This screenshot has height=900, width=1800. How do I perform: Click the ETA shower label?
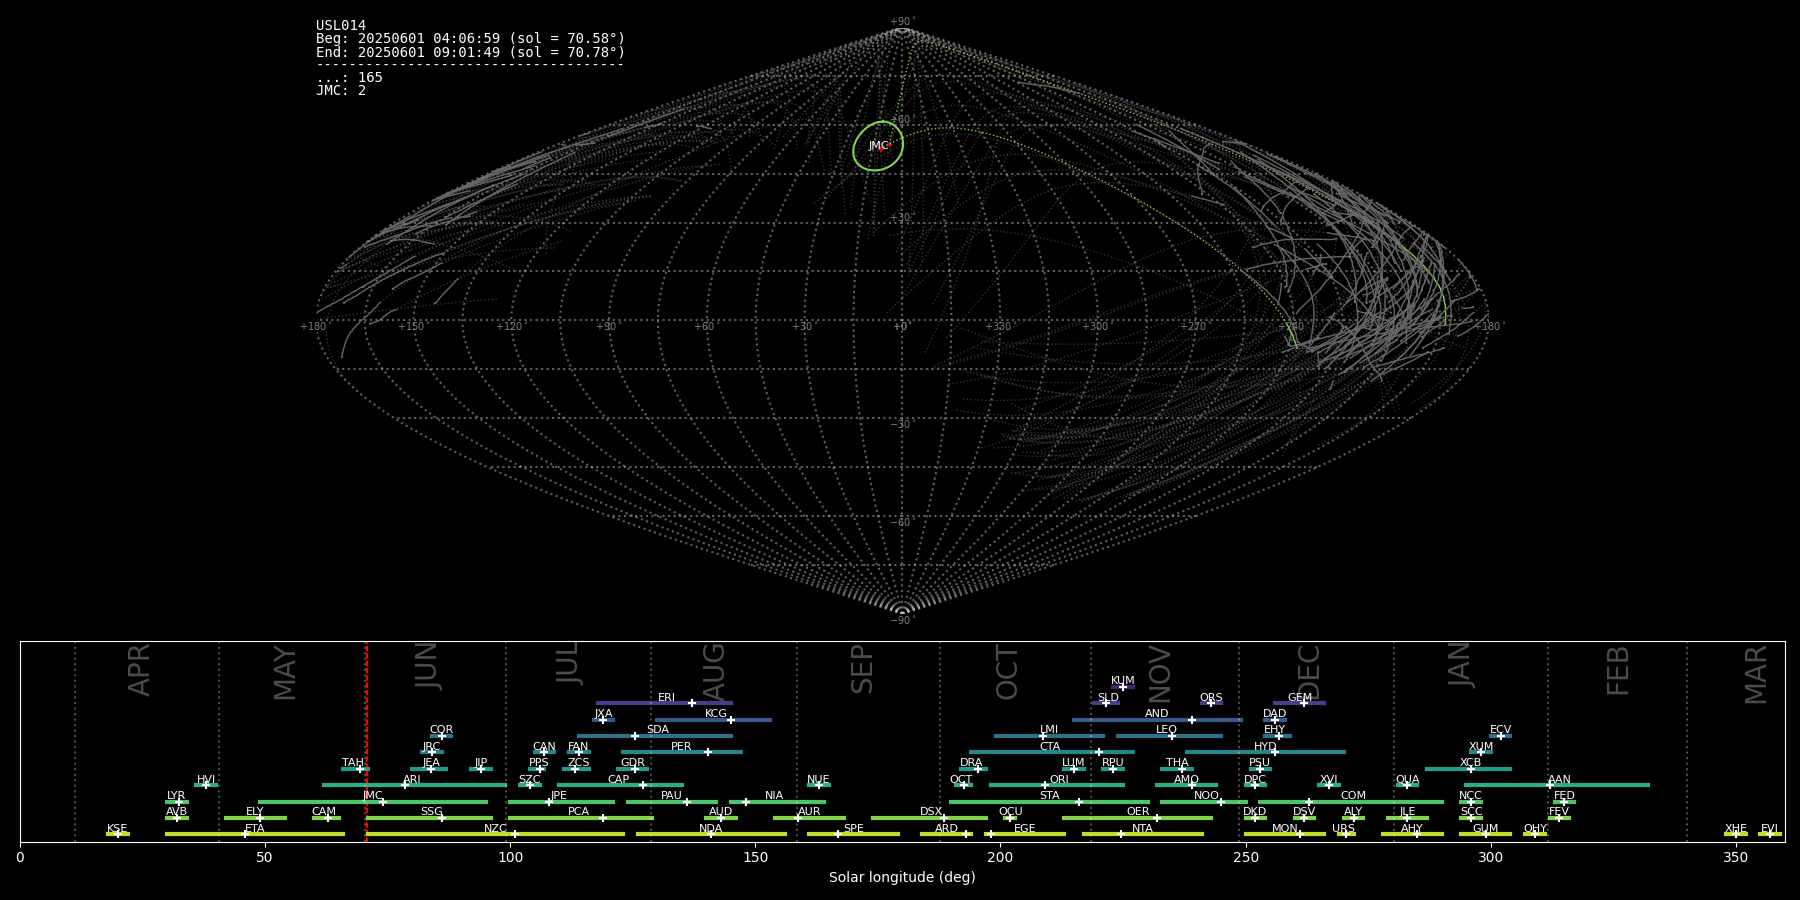(255, 829)
